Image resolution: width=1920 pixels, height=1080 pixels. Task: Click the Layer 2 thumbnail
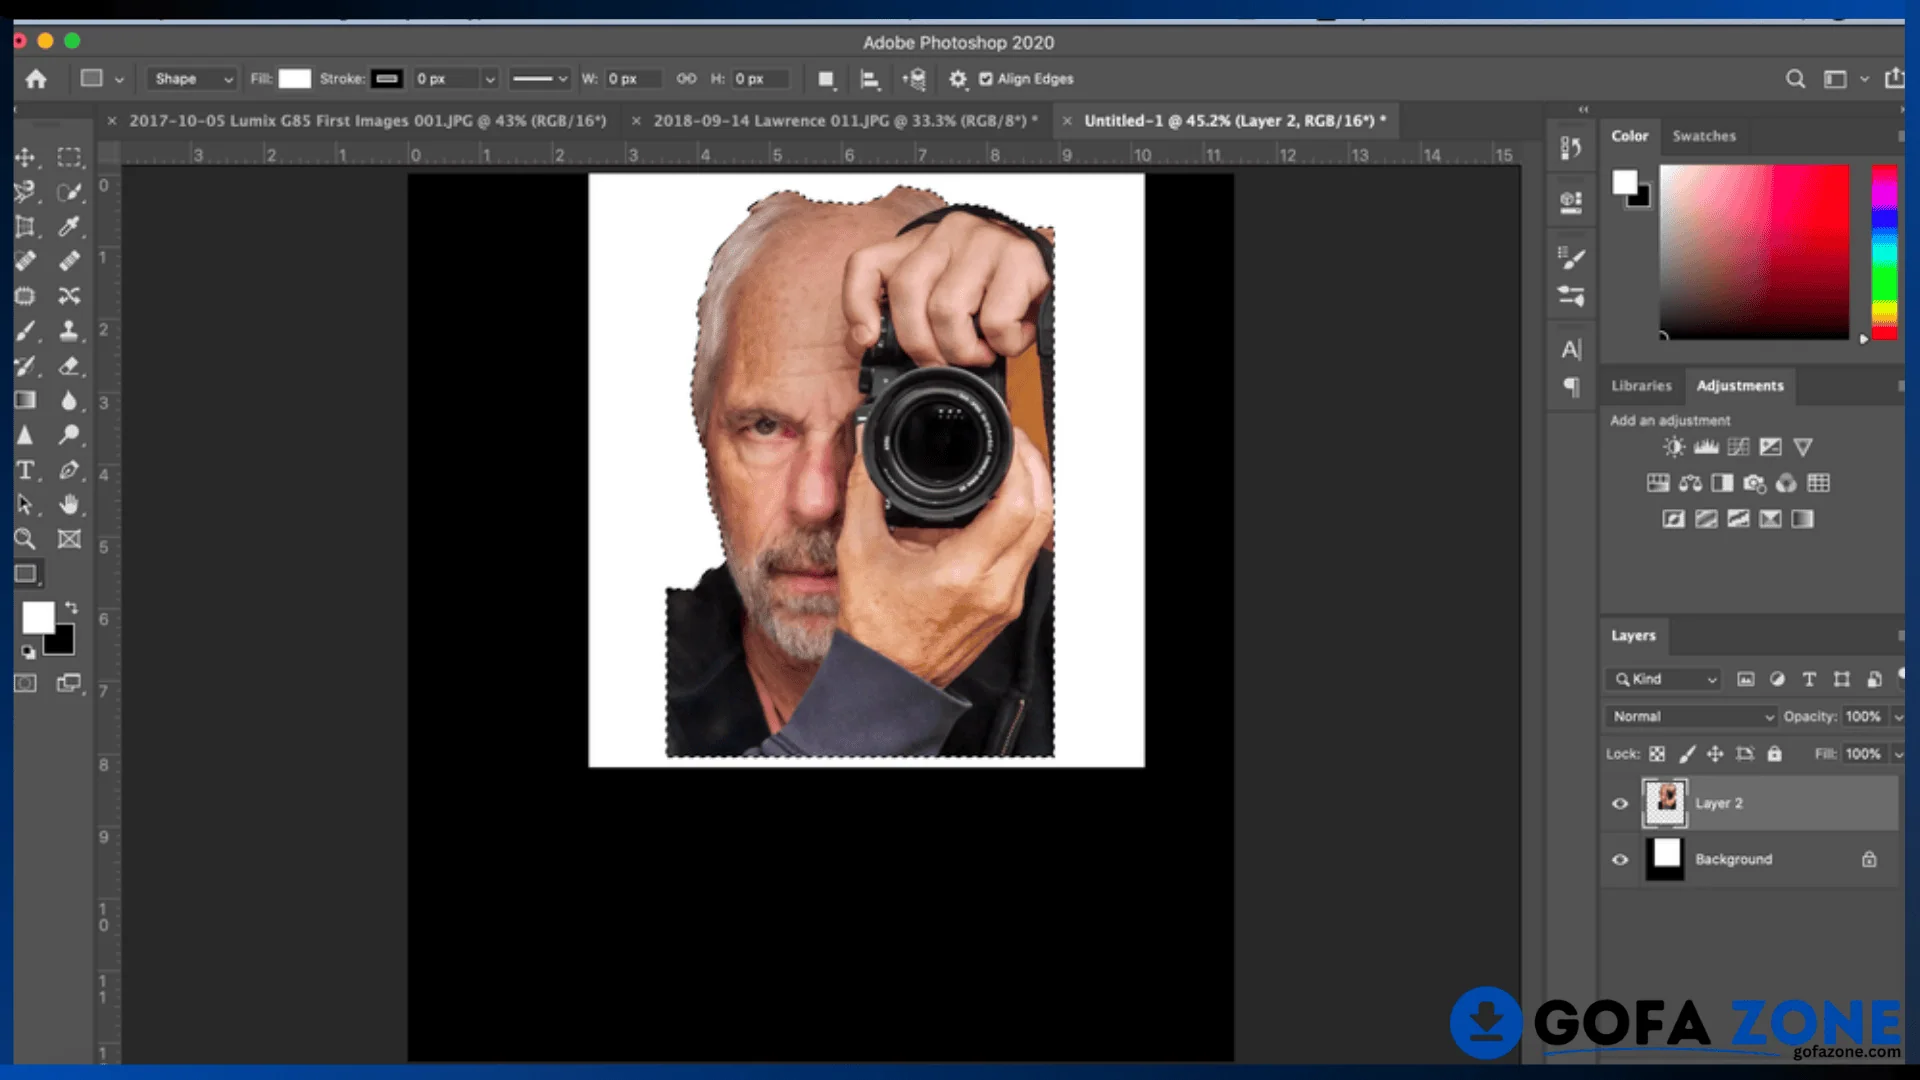[x=1665, y=803]
